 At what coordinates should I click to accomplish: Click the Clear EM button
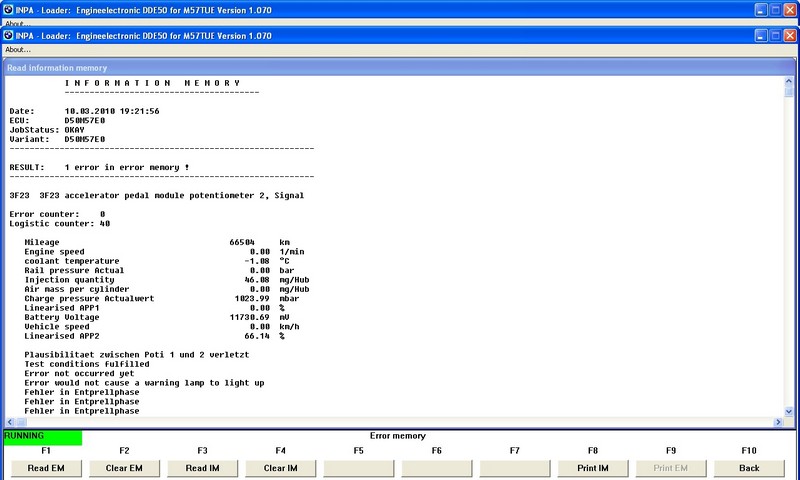click(x=124, y=468)
